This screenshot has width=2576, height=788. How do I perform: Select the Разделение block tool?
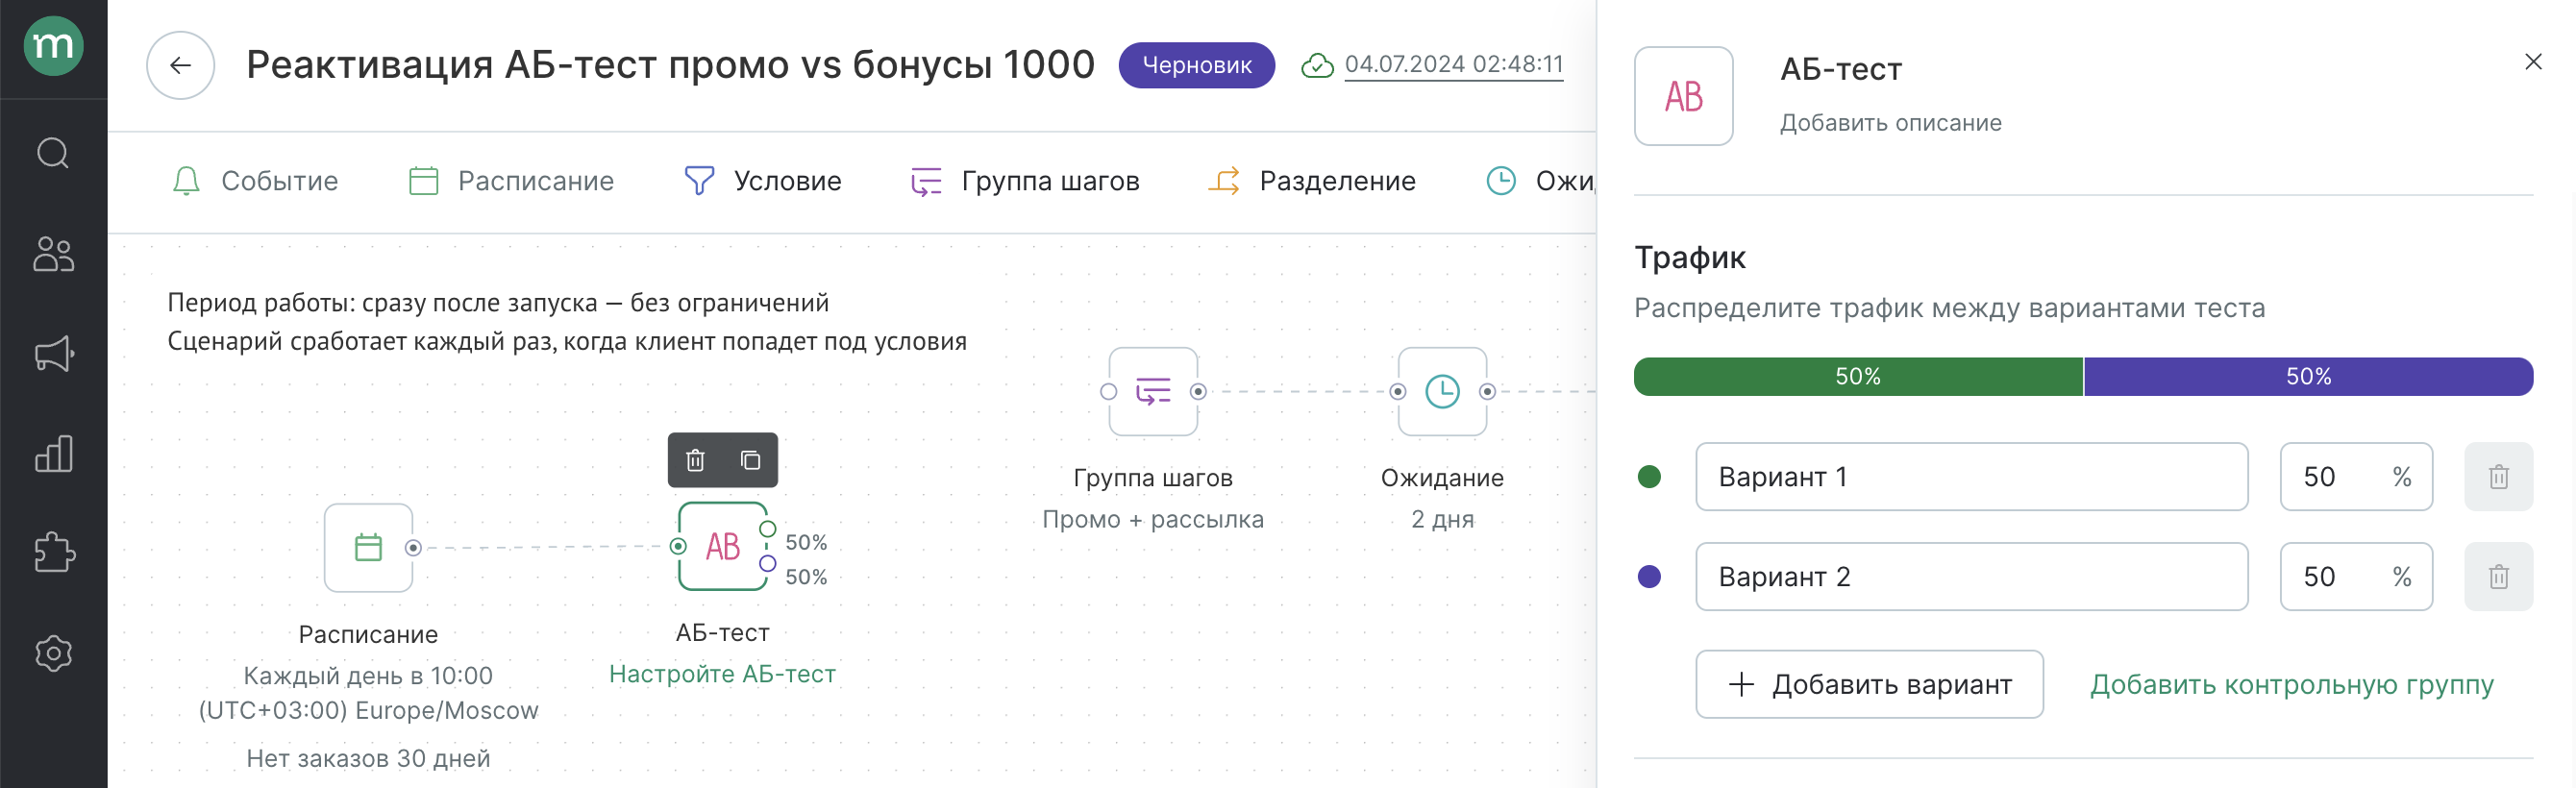pyautogui.click(x=1312, y=181)
